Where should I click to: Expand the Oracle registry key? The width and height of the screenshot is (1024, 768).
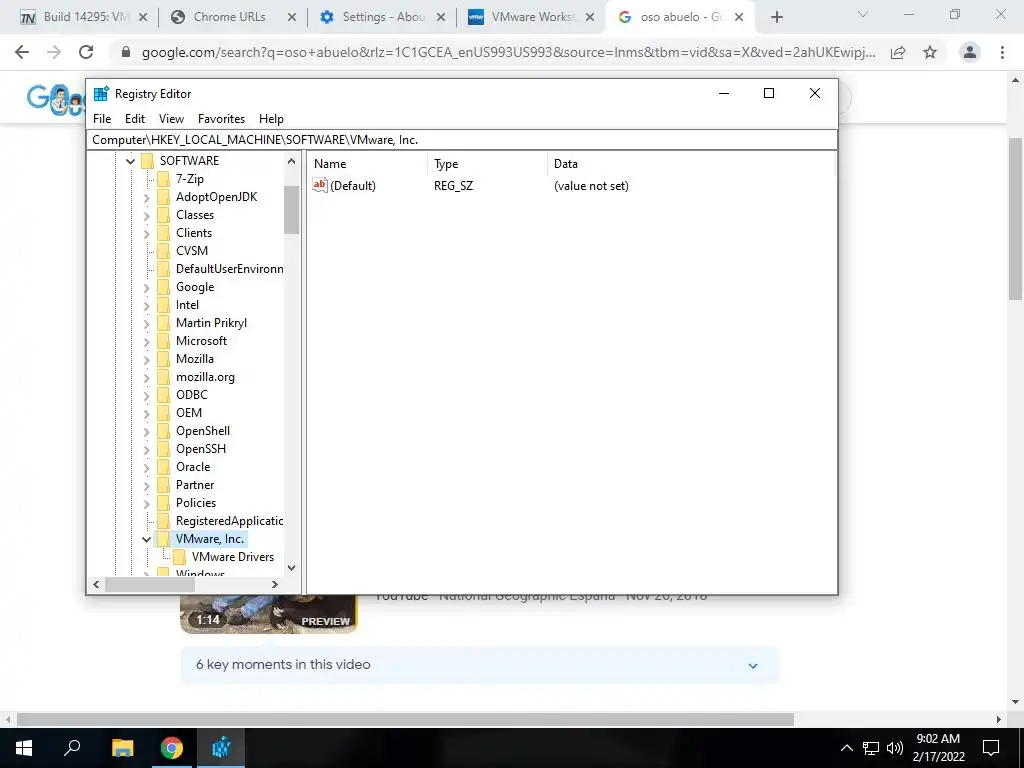point(146,468)
